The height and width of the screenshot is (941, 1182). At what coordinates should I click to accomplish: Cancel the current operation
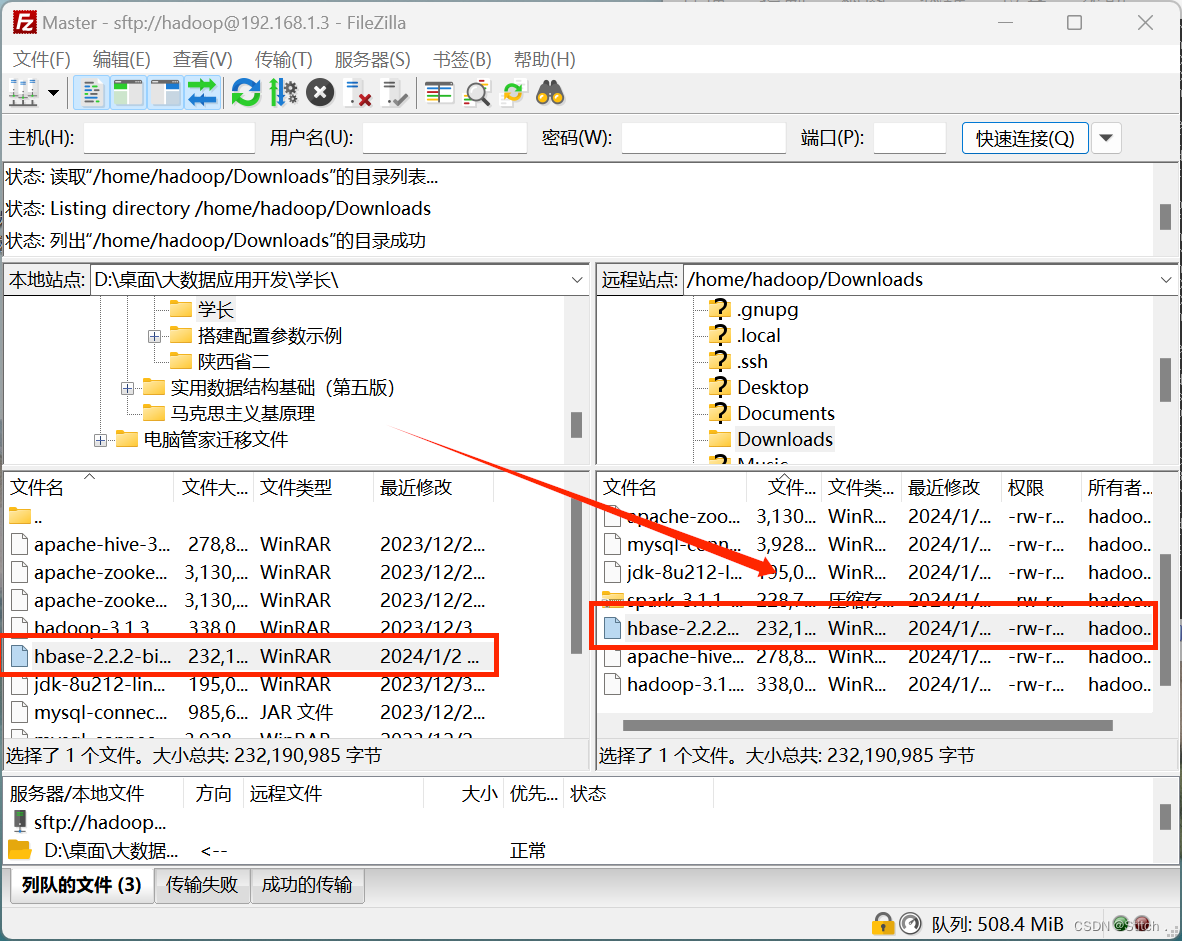coord(320,92)
